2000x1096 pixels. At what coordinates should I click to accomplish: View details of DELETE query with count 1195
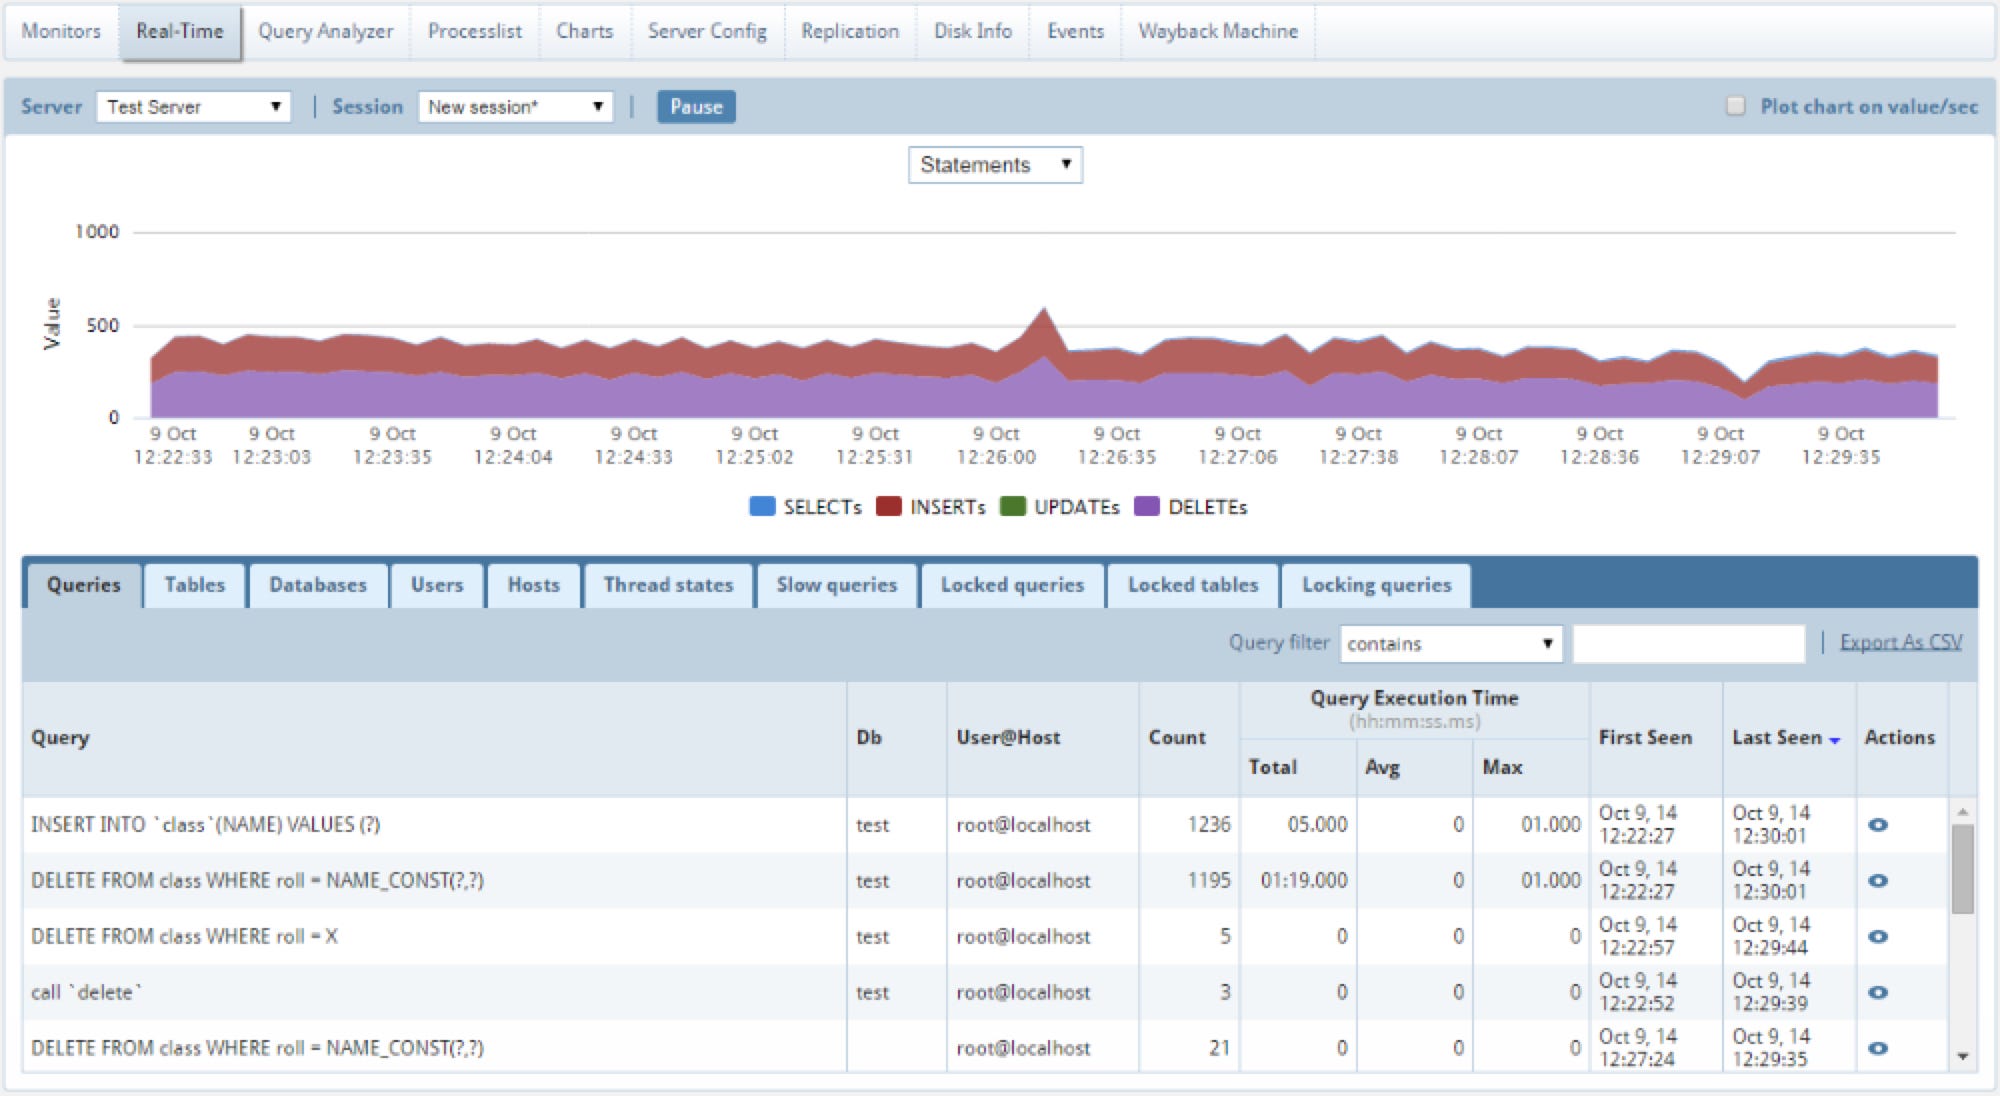point(1878,881)
